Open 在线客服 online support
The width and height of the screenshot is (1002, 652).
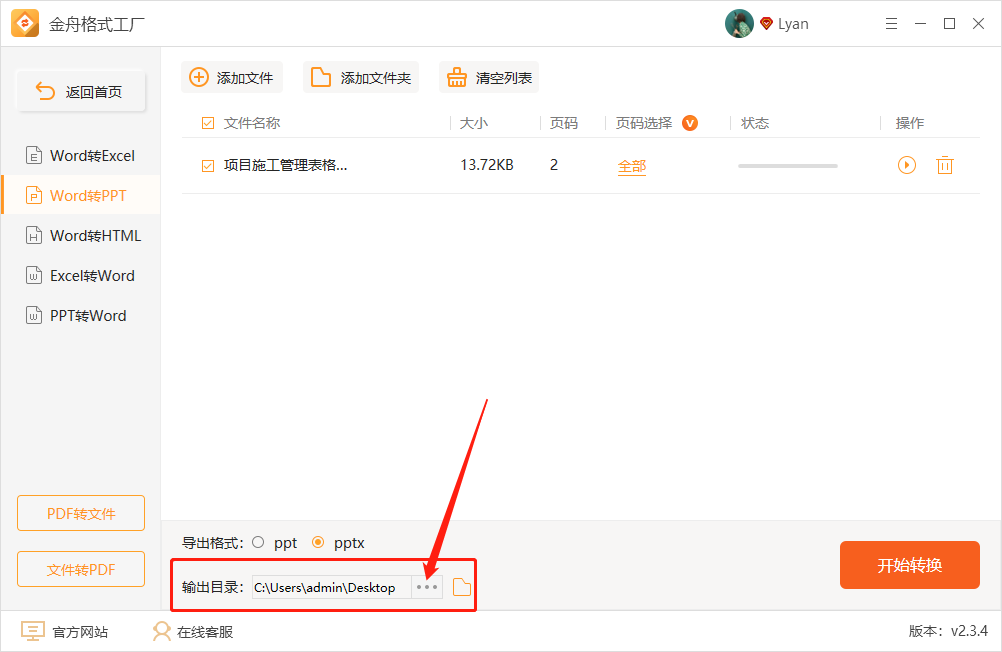193,632
